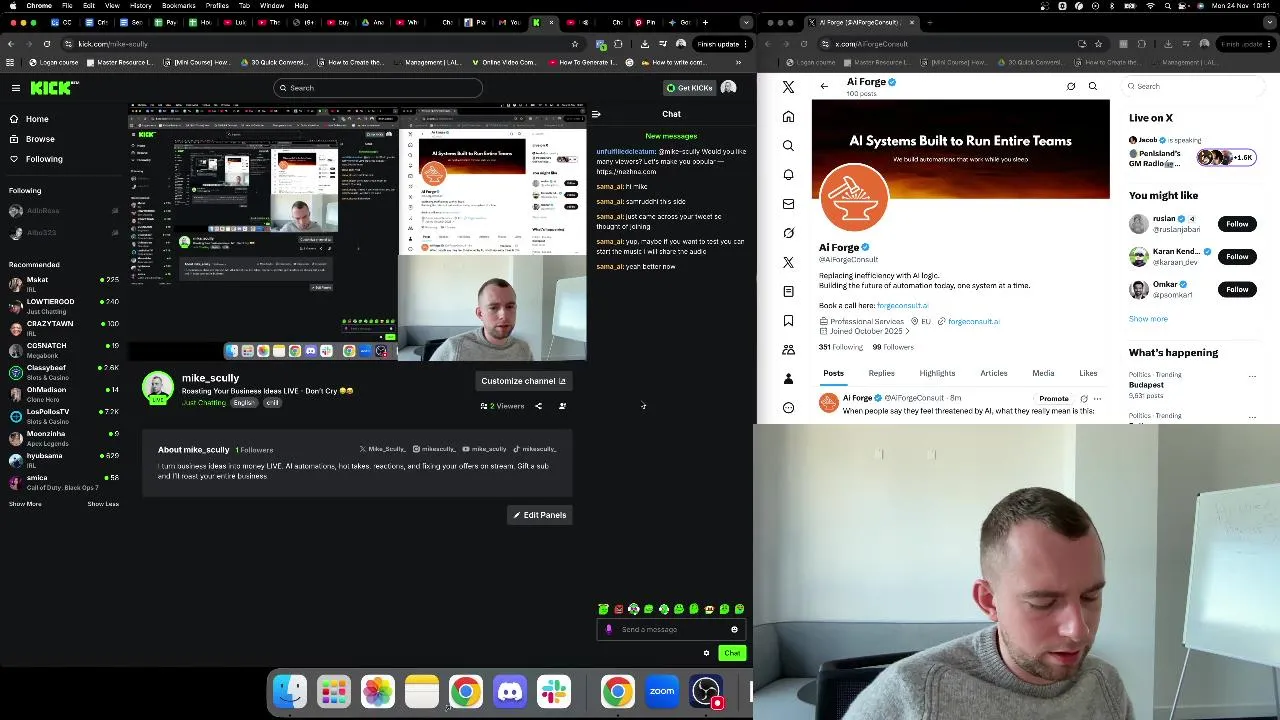Open Following in Kick sidebar
Viewport: 1280px width, 720px height.
click(x=44, y=159)
